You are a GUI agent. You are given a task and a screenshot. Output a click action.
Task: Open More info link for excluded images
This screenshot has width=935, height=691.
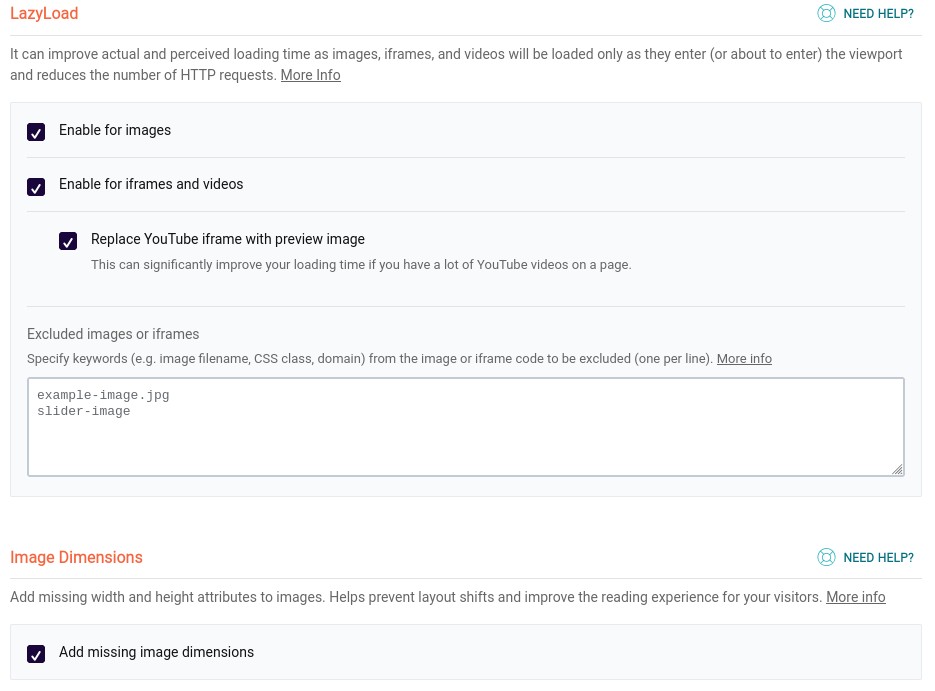[x=744, y=359]
